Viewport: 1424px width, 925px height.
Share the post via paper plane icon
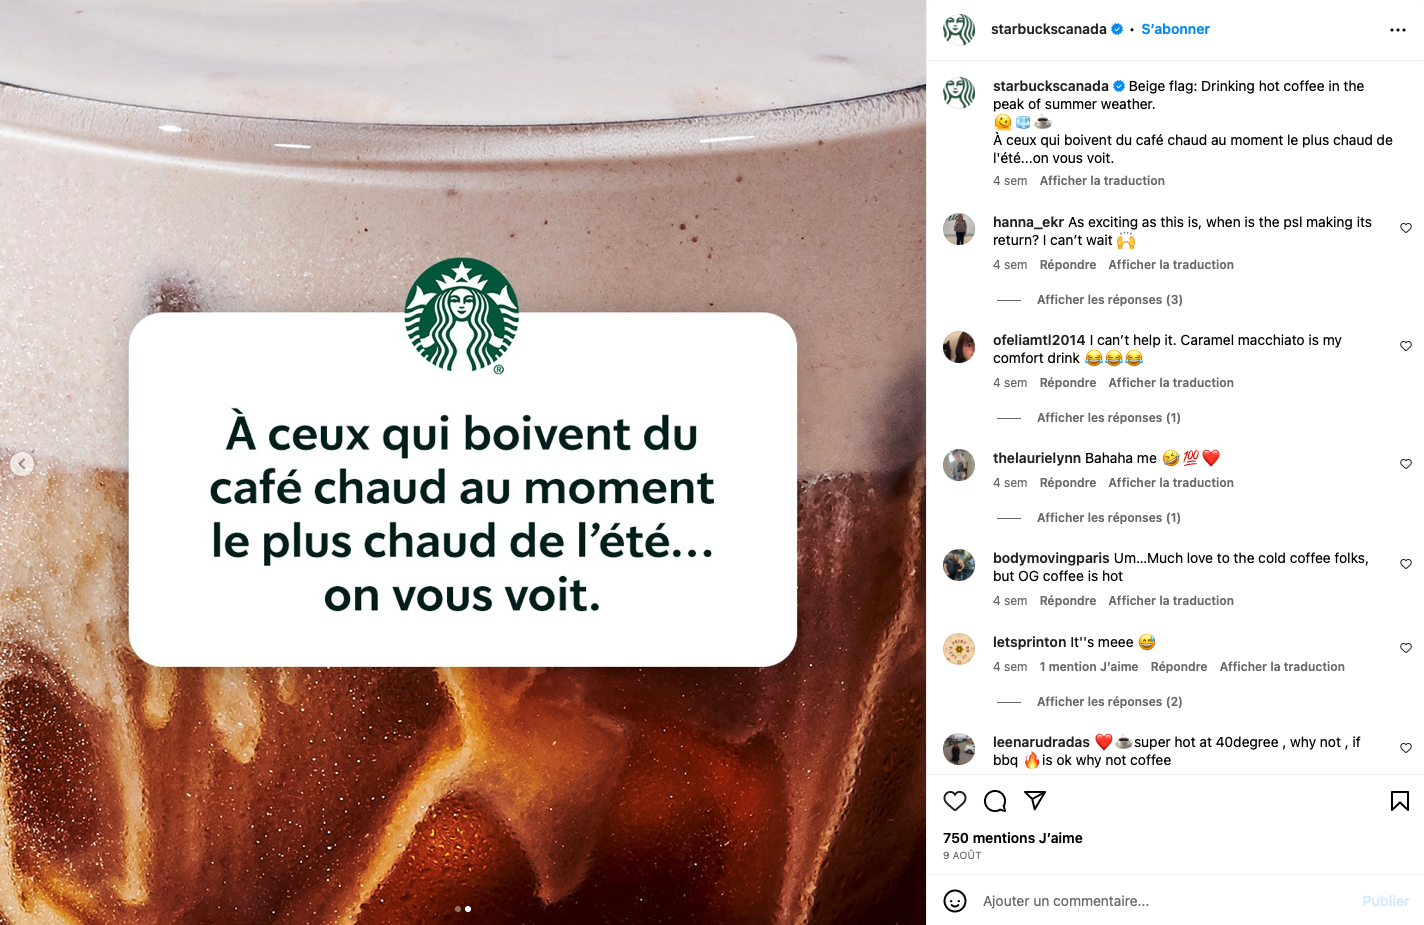tap(1035, 800)
